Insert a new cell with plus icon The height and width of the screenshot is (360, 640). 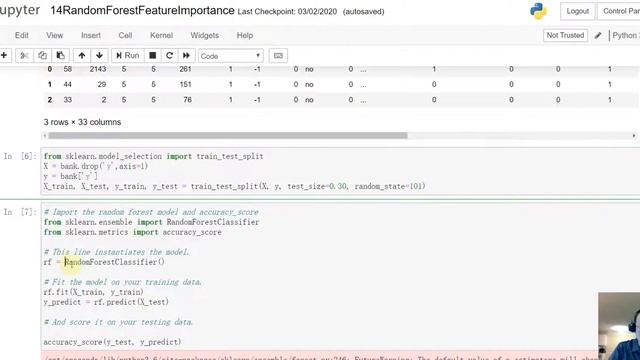(4, 56)
